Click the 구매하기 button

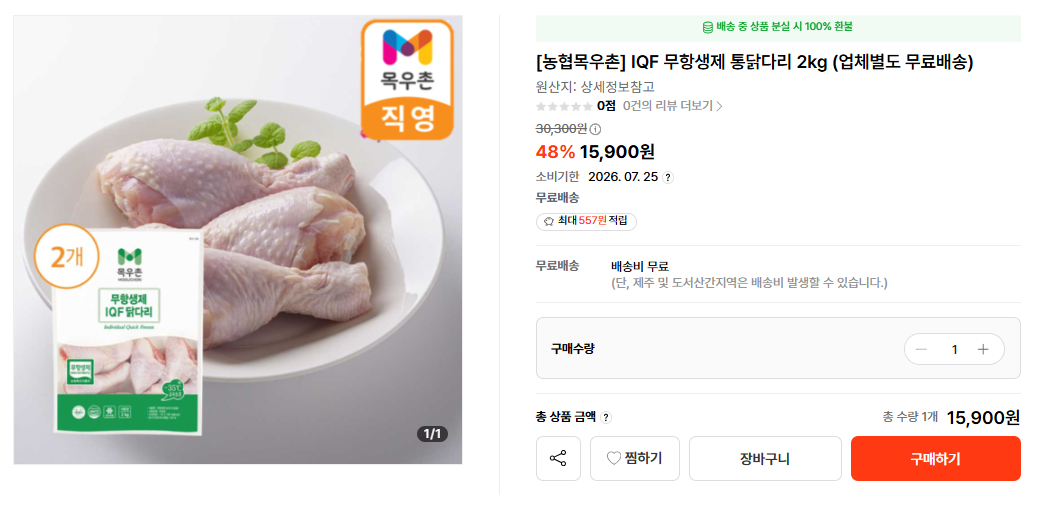(x=935, y=458)
